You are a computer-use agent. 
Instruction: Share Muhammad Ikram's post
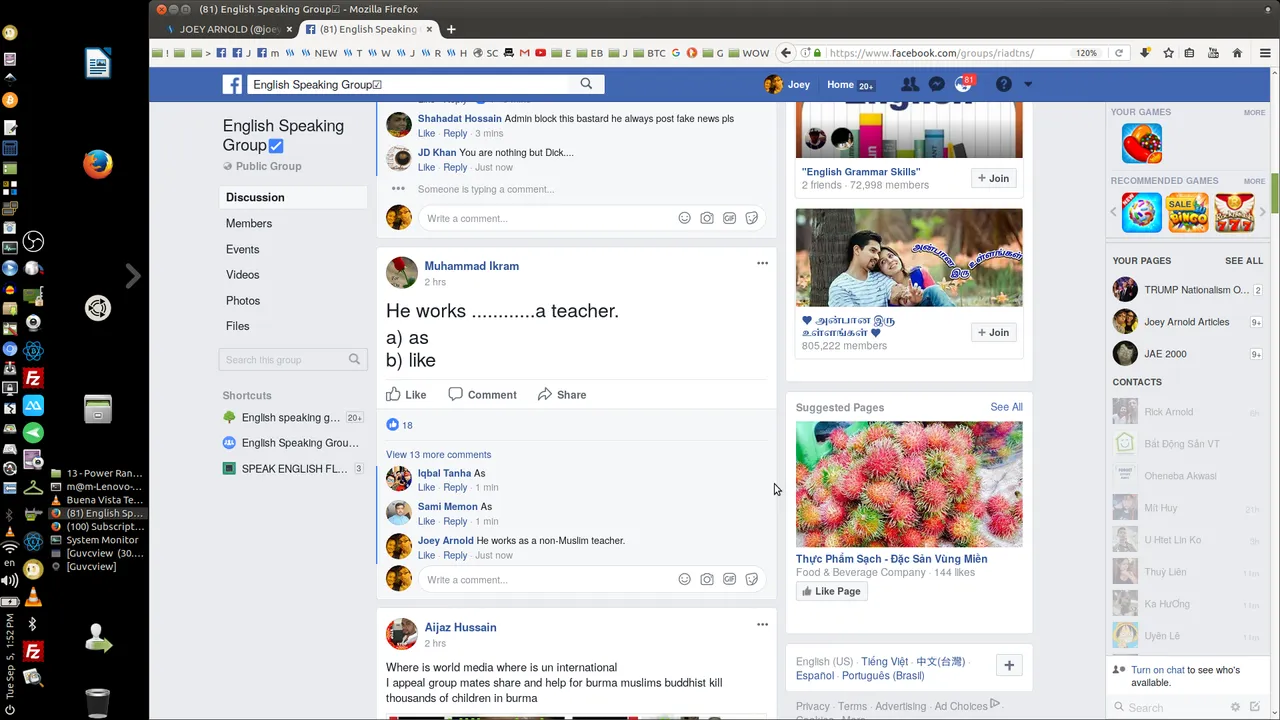[561, 394]
